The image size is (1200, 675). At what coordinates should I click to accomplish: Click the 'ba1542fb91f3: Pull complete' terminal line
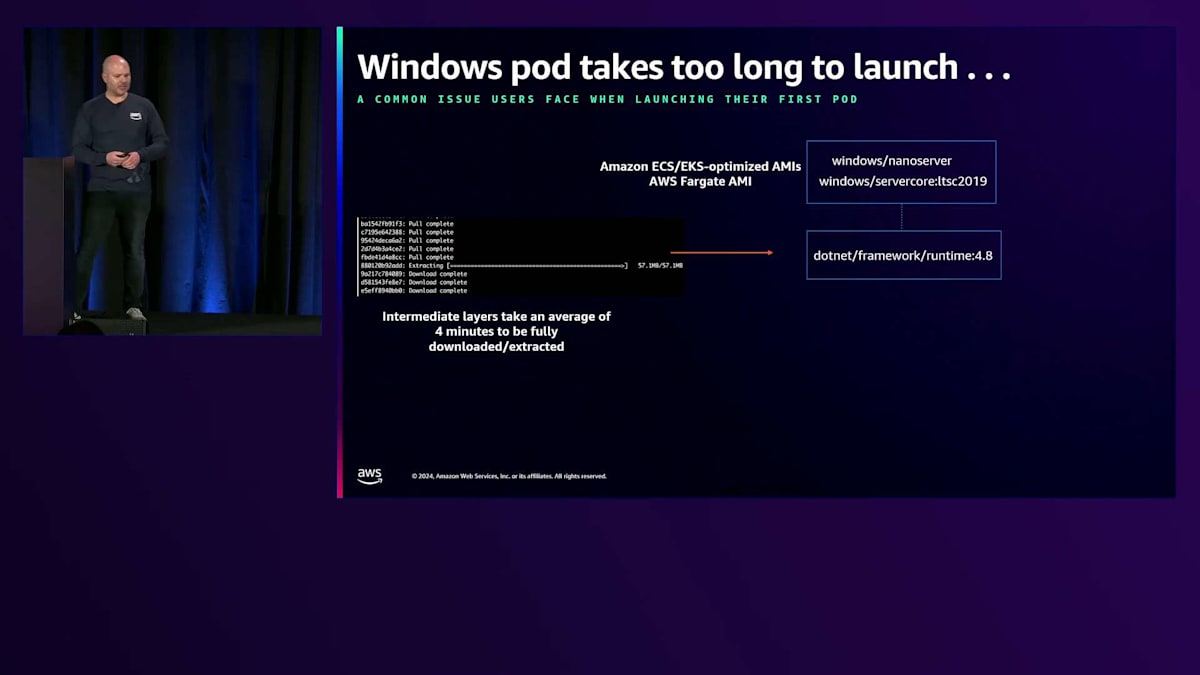(x=407, y=224)
